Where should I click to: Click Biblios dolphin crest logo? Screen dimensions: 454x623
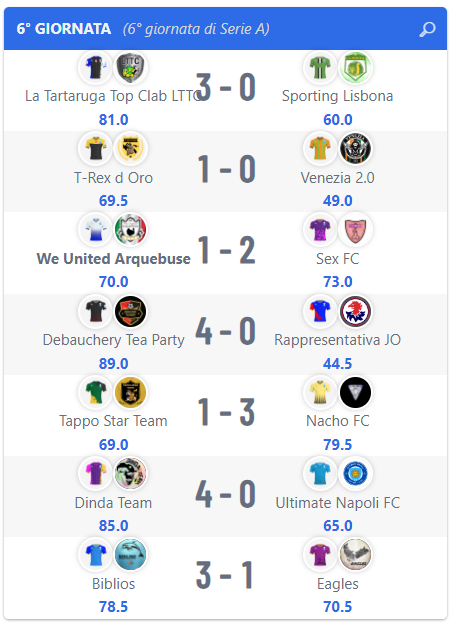point(130,555)
